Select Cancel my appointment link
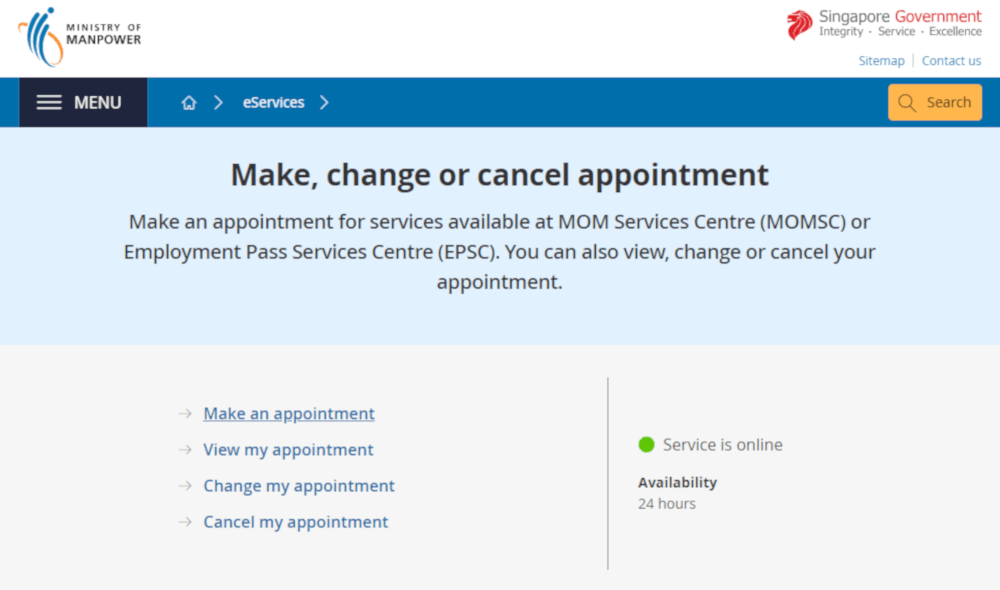 coord(295,522)
